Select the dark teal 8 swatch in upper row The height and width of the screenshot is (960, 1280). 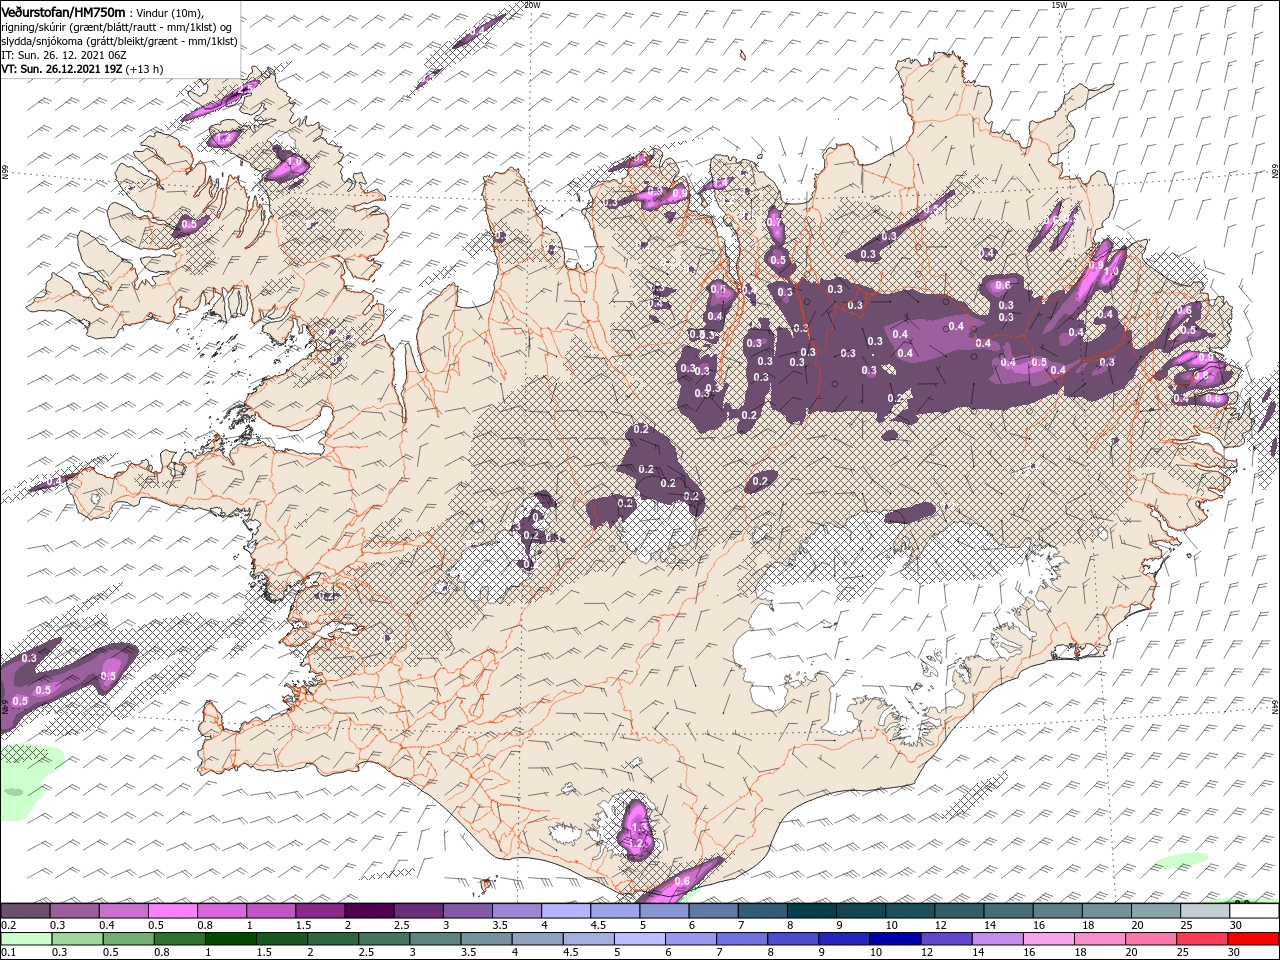(811, 911)
